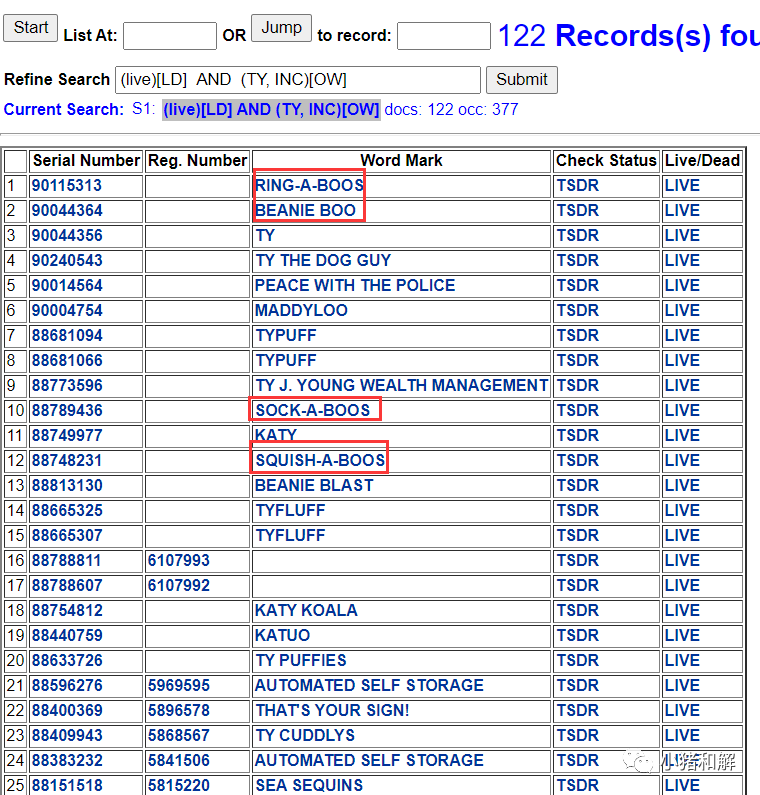
Task: Open registration number 5841506
Action: [x=178, y=761]
